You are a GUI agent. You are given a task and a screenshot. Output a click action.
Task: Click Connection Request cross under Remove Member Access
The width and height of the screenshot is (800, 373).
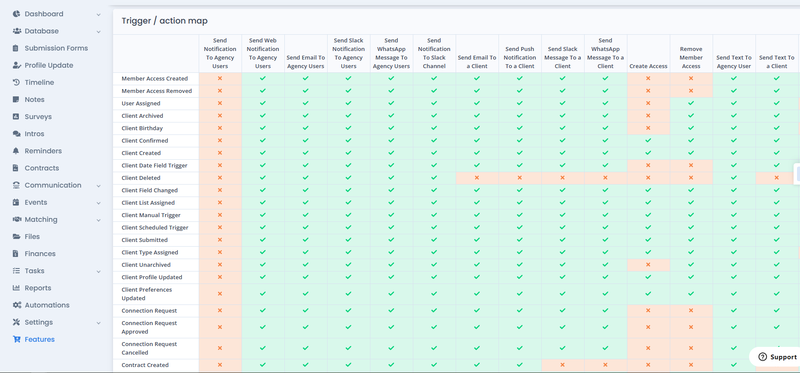tap(691, 310)
